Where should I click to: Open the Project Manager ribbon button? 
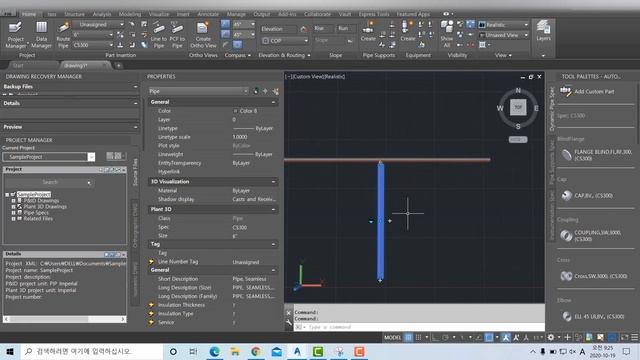16,35
